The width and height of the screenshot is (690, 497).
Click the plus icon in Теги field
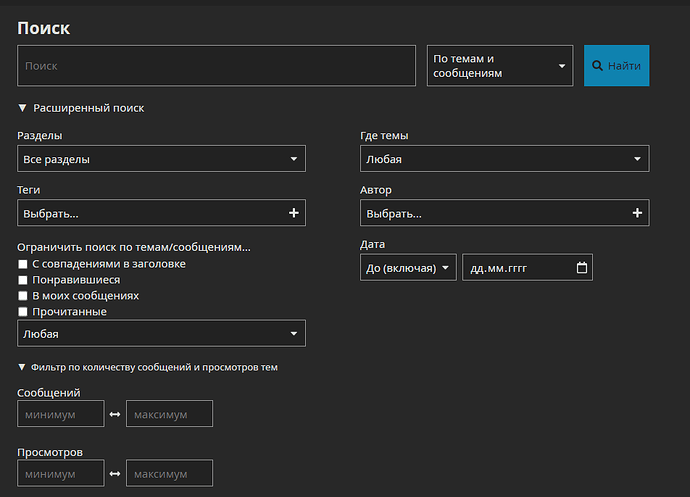point(293,213)
